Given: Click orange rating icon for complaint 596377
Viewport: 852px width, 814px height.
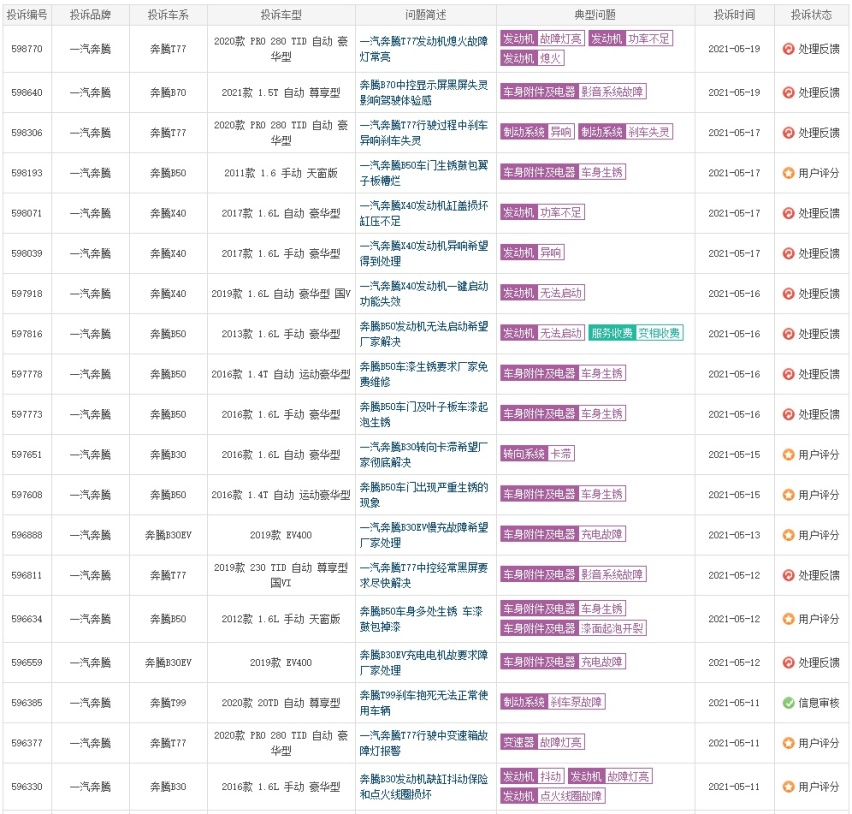Looking at the screenshot, I should (x=788, y=743).
